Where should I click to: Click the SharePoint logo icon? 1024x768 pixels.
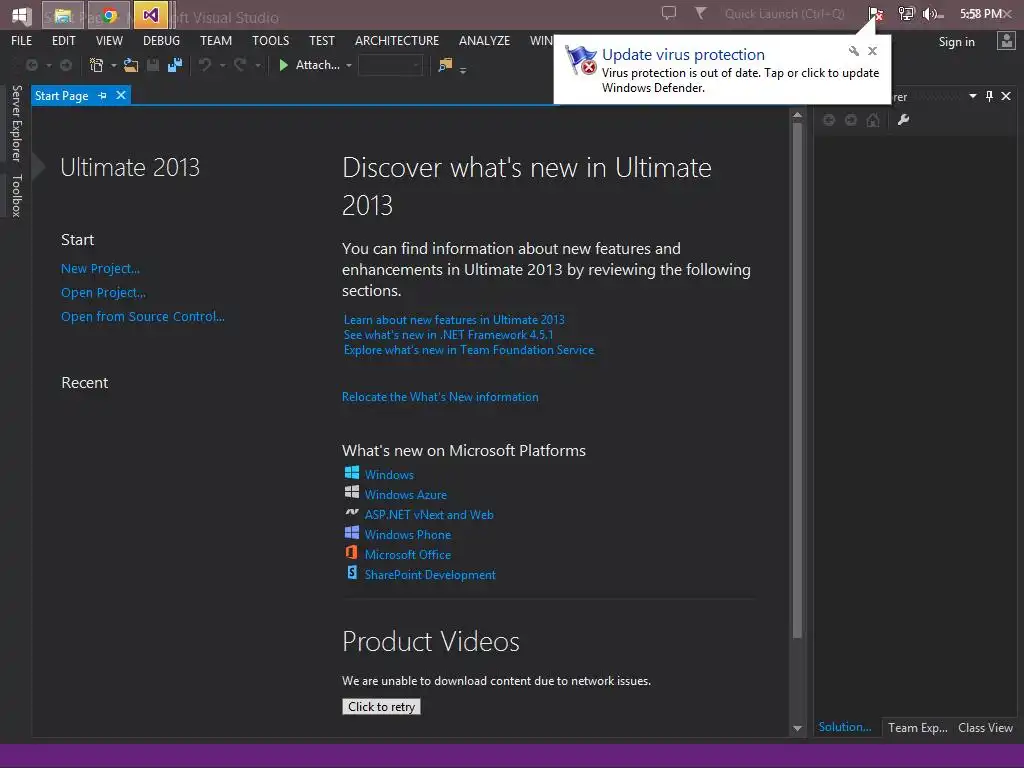pos(352,573)
